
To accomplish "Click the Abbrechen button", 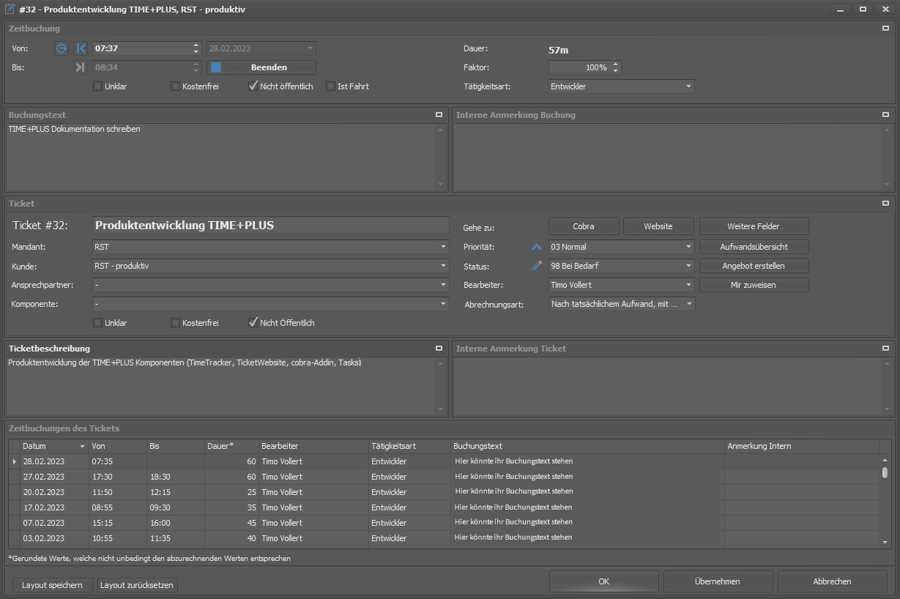I will coord(832,581).
